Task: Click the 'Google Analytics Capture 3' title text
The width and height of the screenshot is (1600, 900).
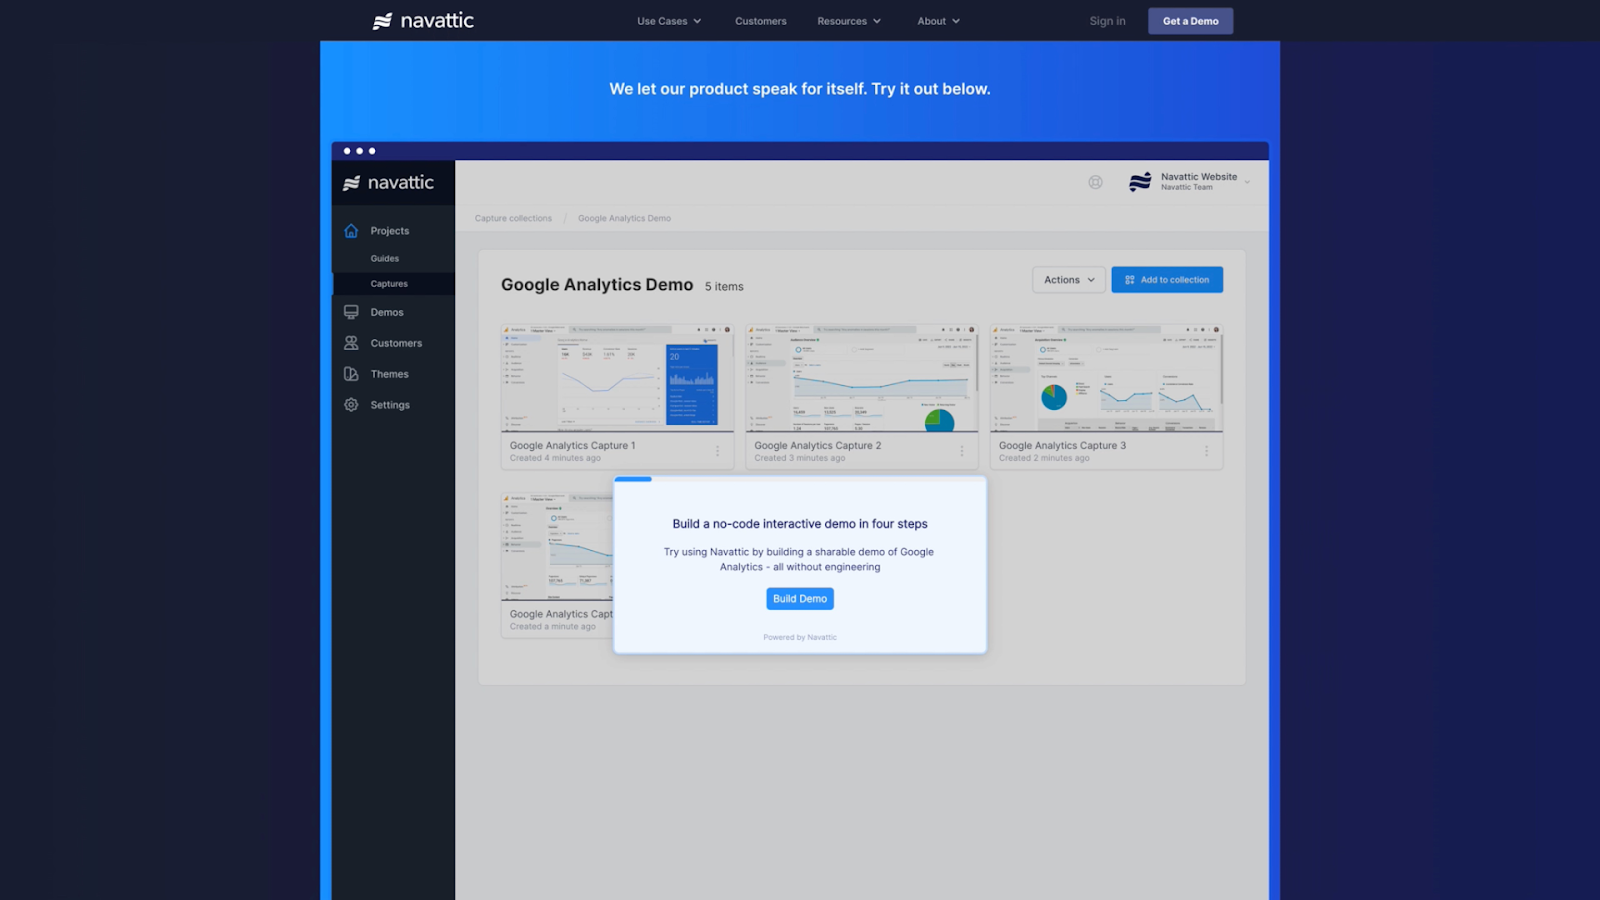Action: (1062, 446)
